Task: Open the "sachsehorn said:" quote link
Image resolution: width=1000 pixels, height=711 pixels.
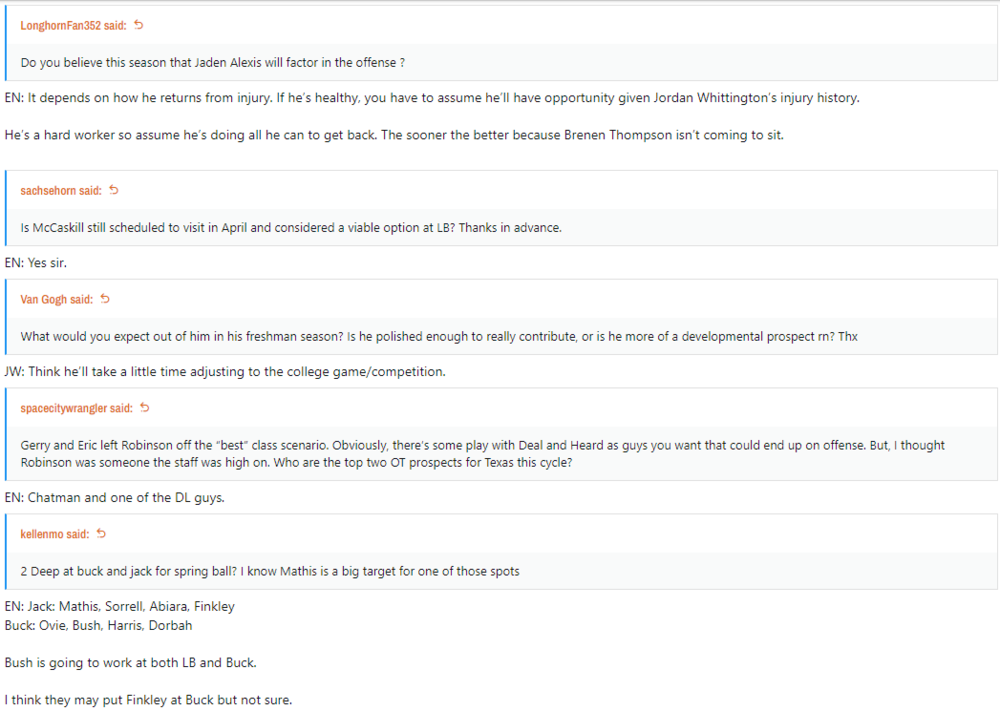Action: pos(61,190)
